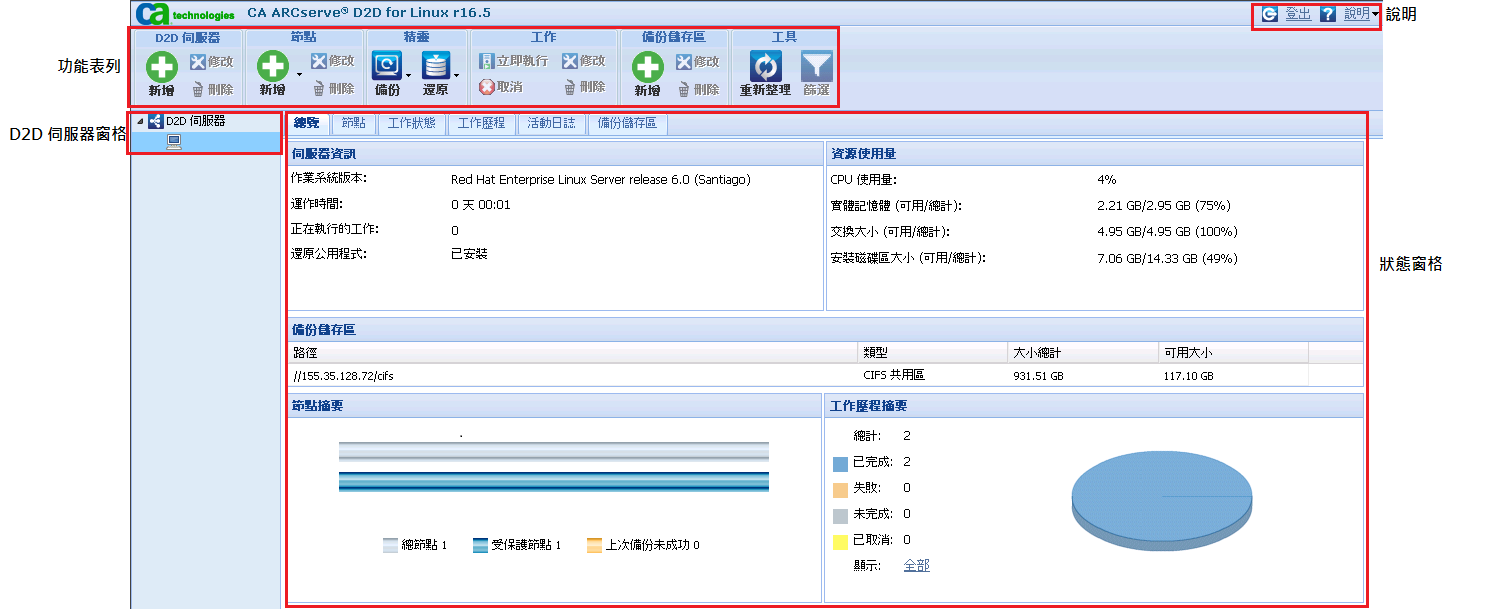Open the dropdown arrow beside 節點 新增

[299, 75]
